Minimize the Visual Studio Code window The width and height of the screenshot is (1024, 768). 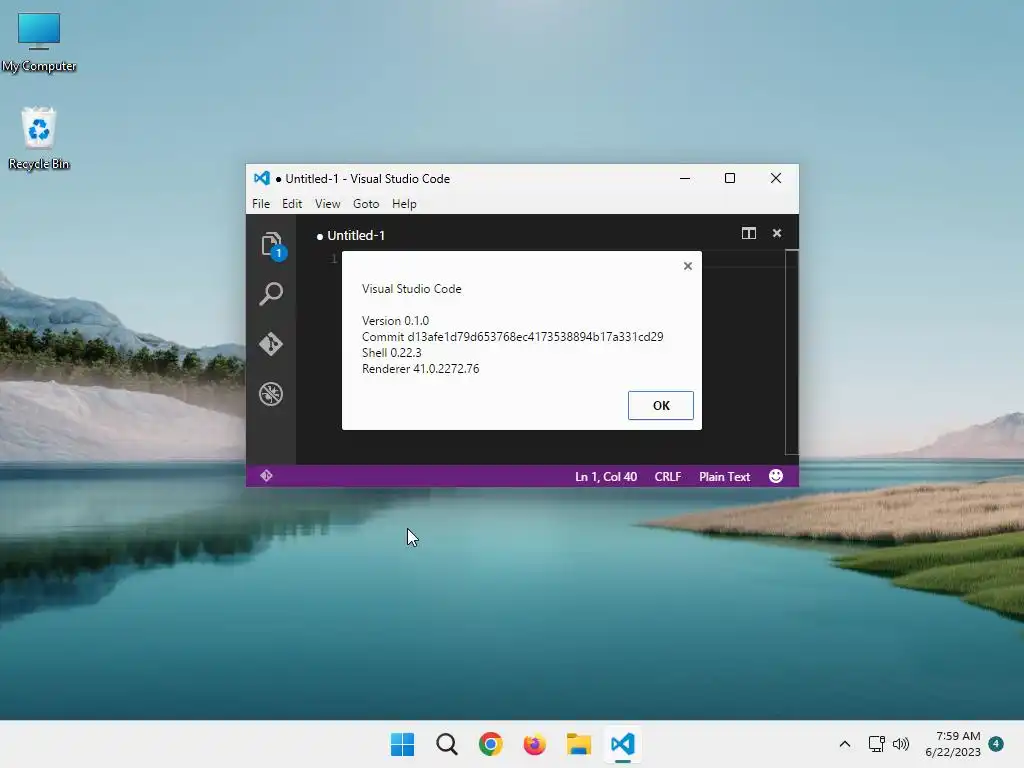685,178
